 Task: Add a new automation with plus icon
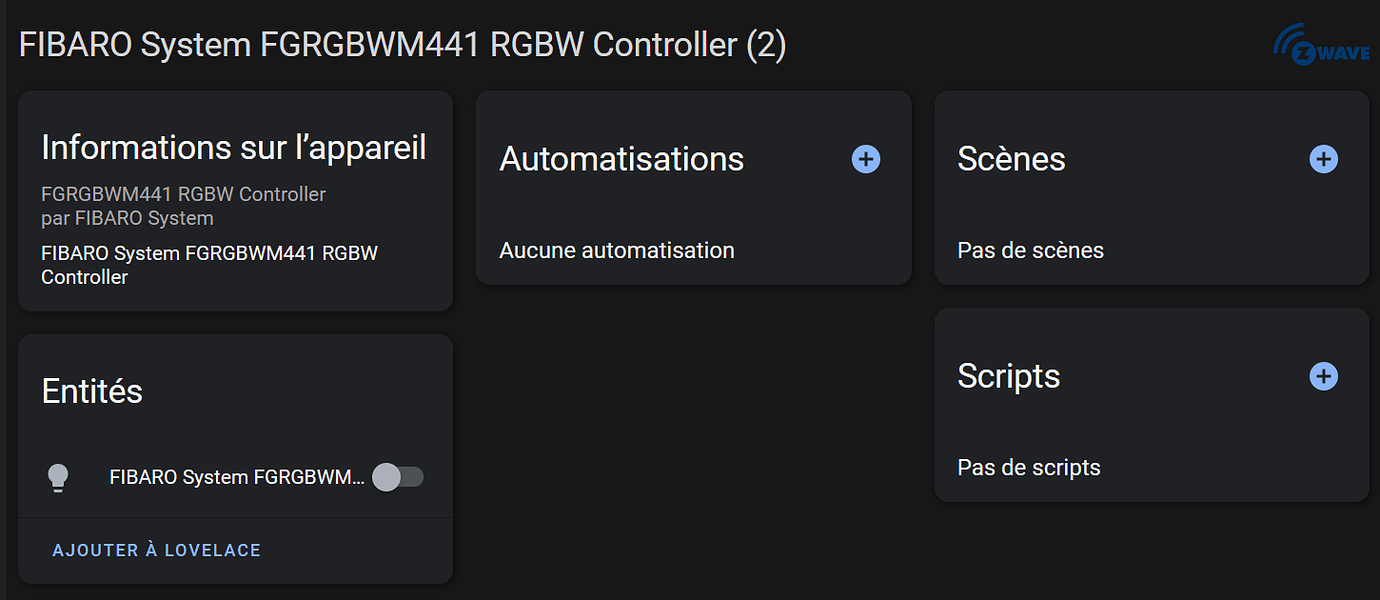point(866,159)
